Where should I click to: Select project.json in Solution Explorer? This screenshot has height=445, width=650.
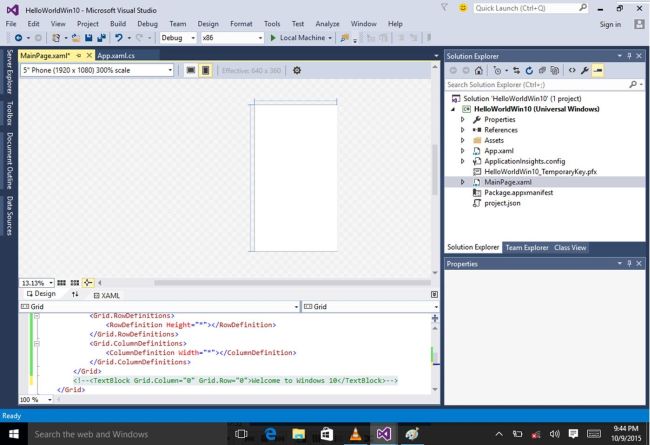(x=502, y=203)
